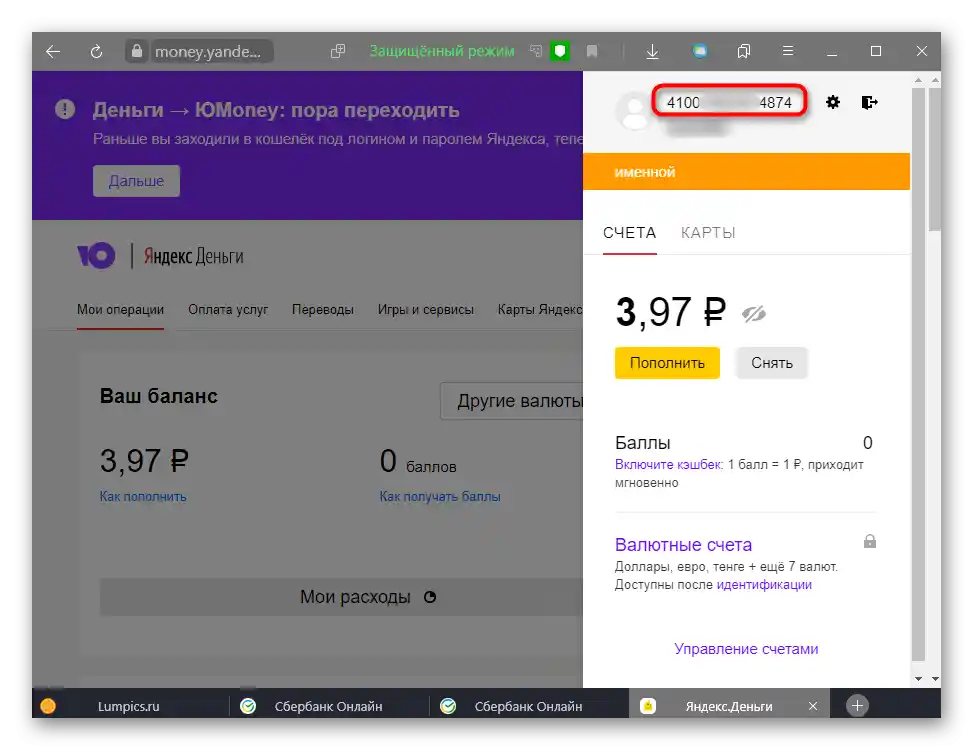Viewport: 973px width, 750px height.
Task: Switch to the СЧЕТА tab
Action: click(629, 233)
